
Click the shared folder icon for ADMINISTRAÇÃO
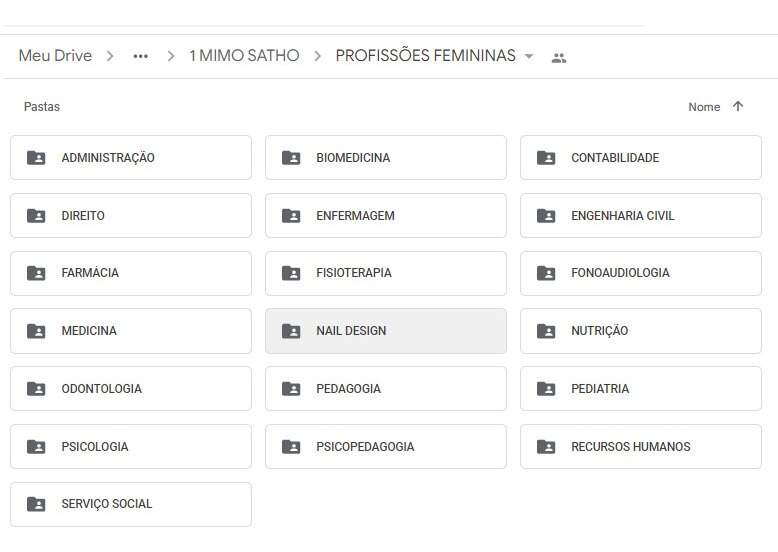pyautogui.click(x=36, y=158)
